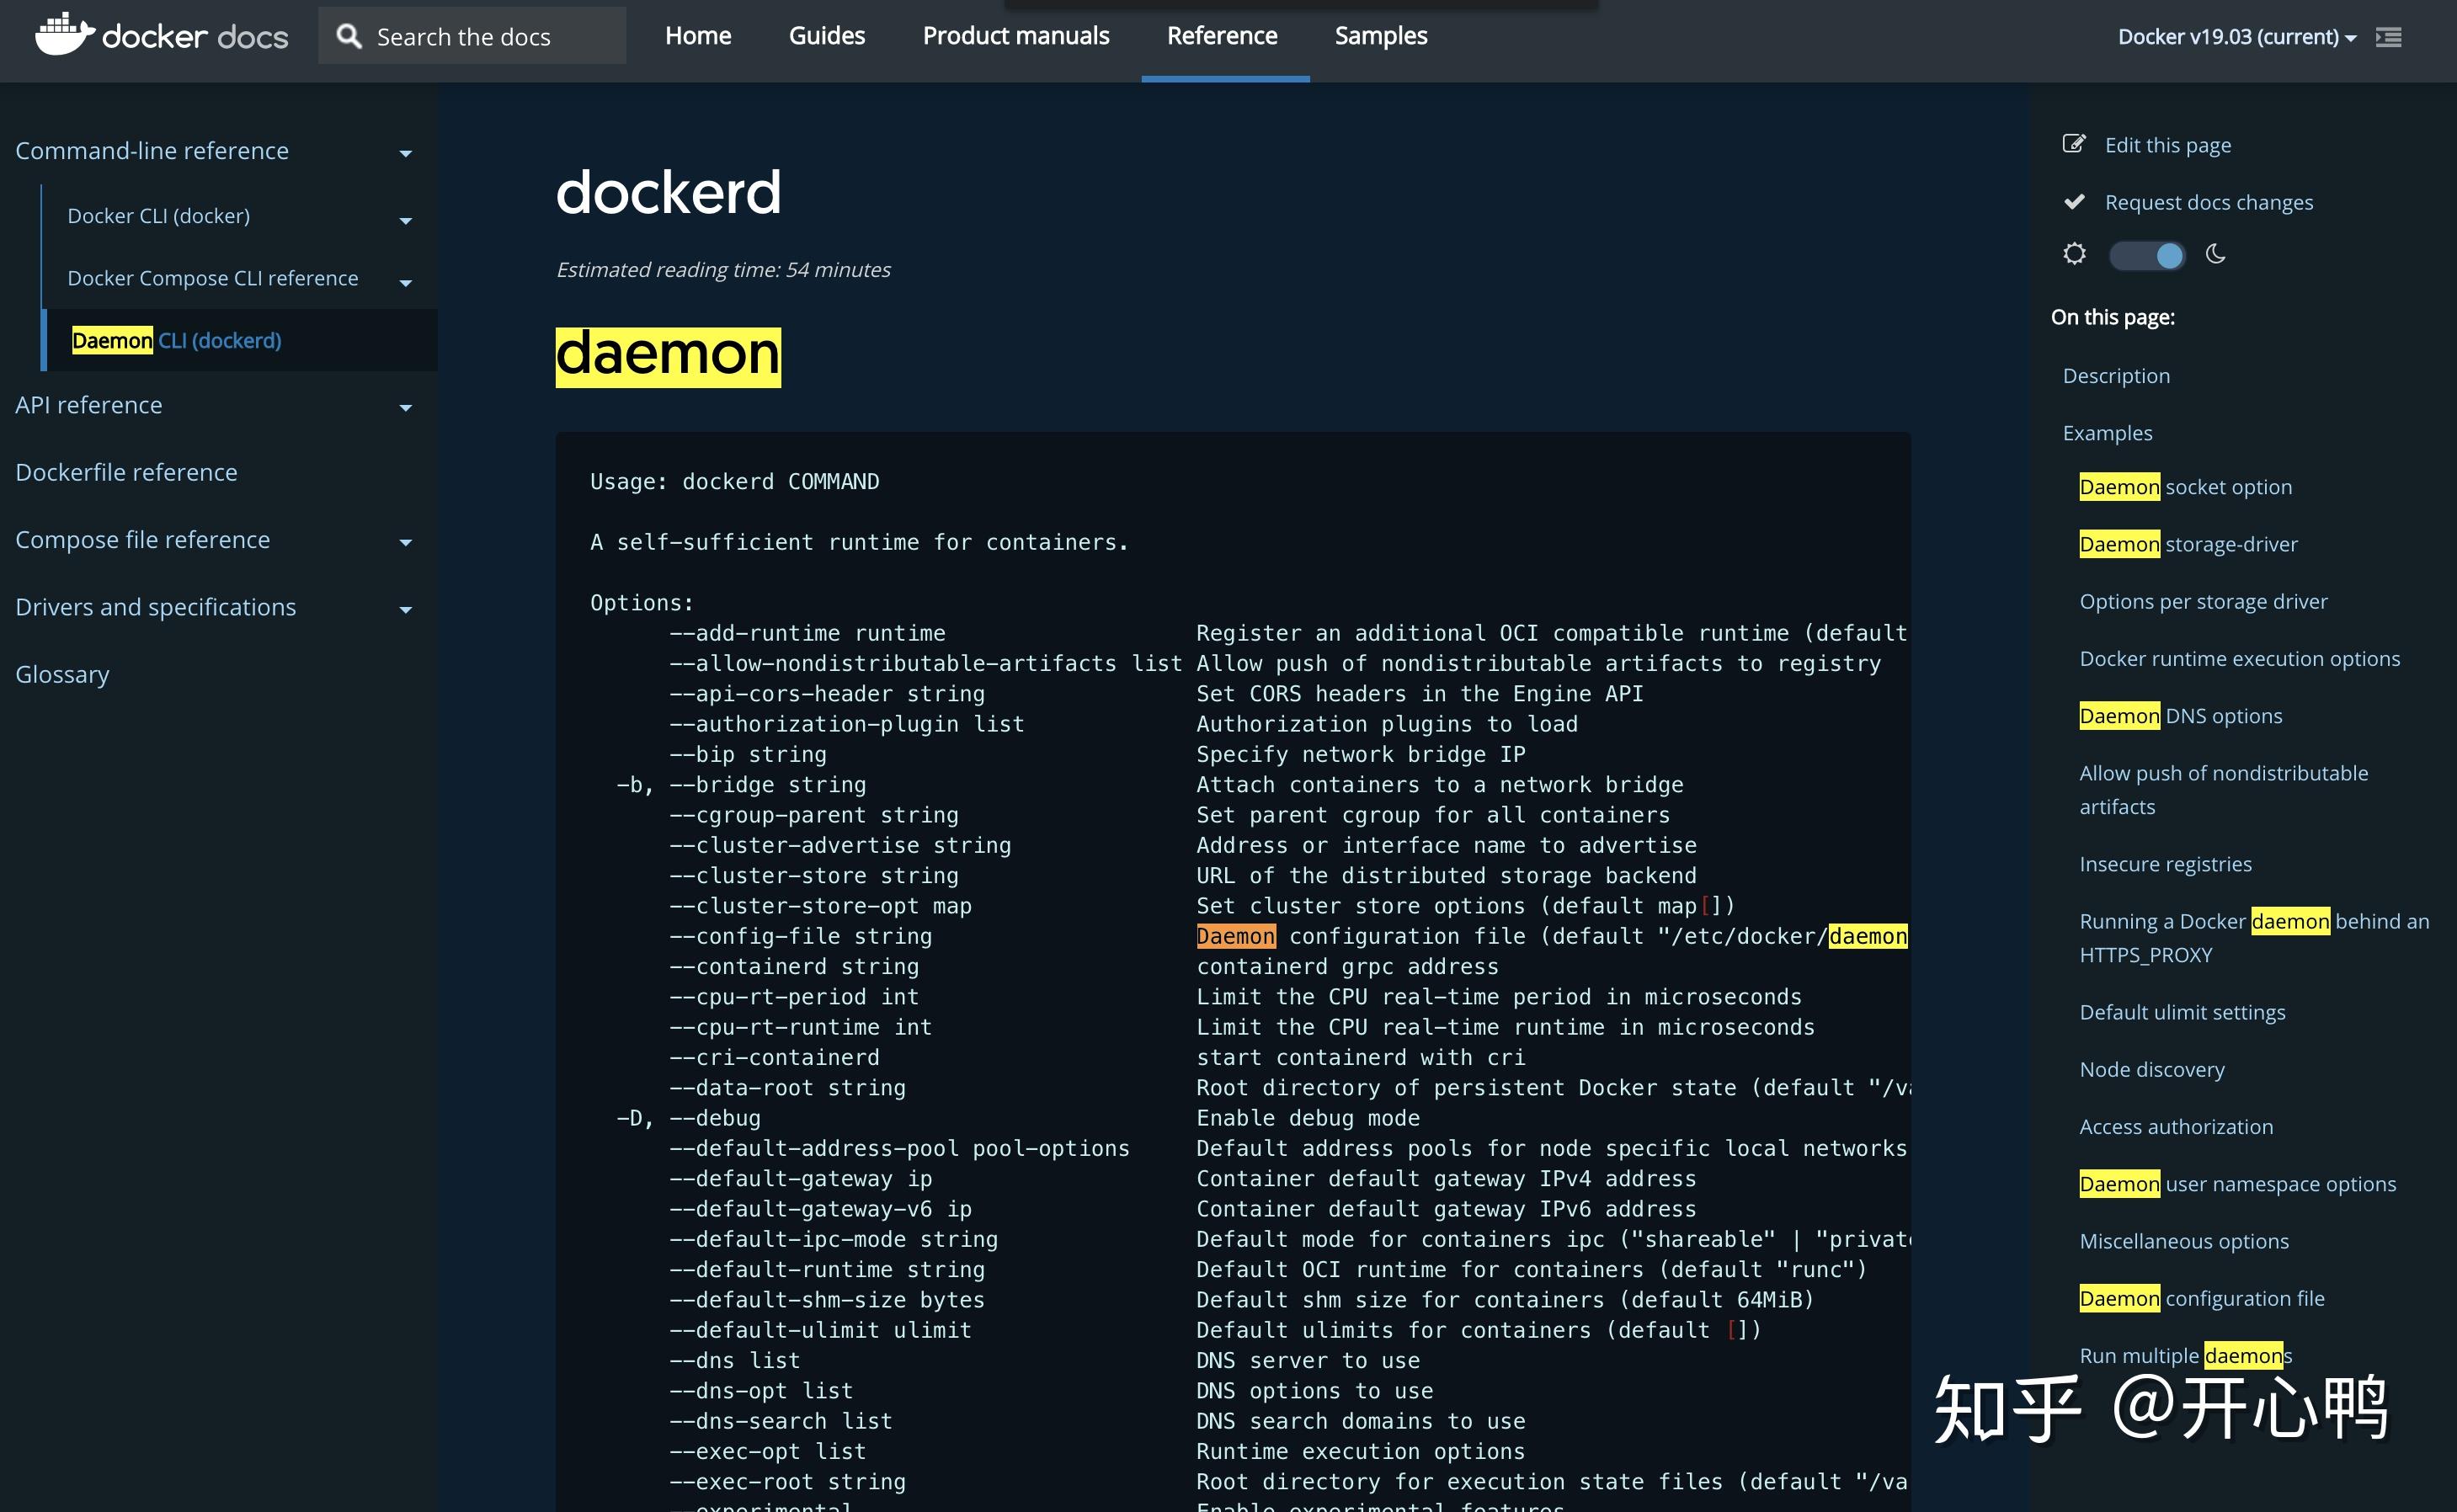Go to Miscellaneous options section
2457x1512 pixels.
coord(2184,1241)
